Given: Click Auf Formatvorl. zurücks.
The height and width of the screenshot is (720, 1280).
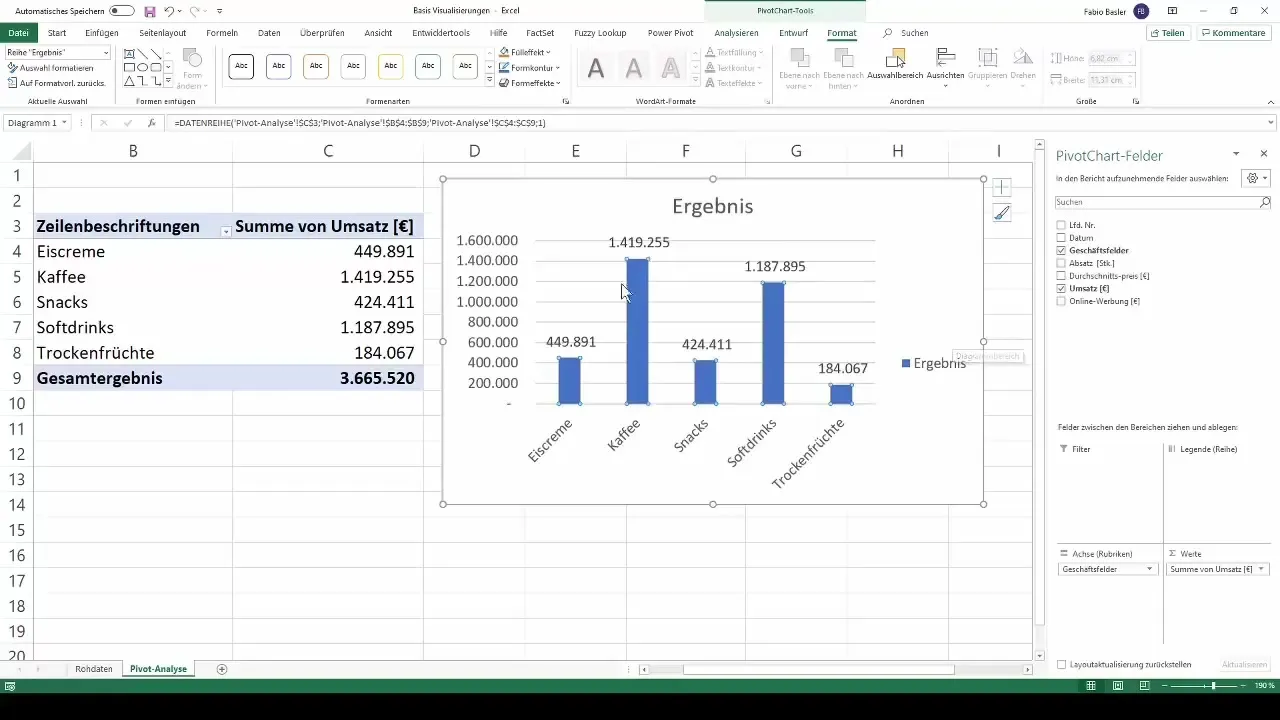Looking at the screenshot, I should click(x=56, y=83).
